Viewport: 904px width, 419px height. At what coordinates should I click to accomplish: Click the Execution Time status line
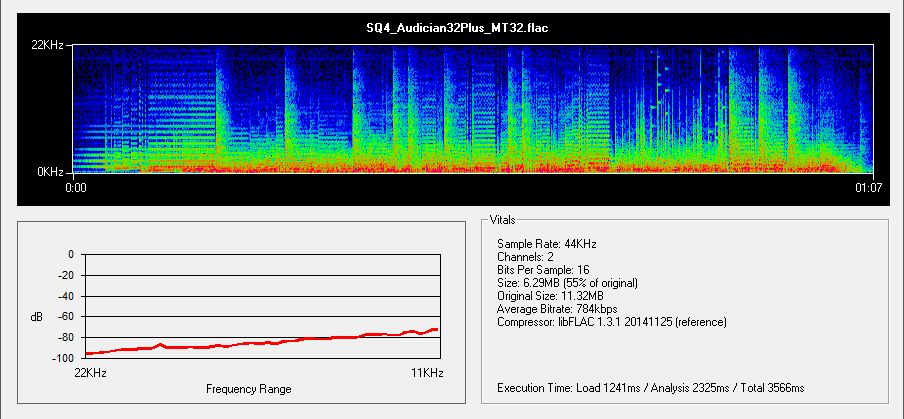(x=650, y=387)
